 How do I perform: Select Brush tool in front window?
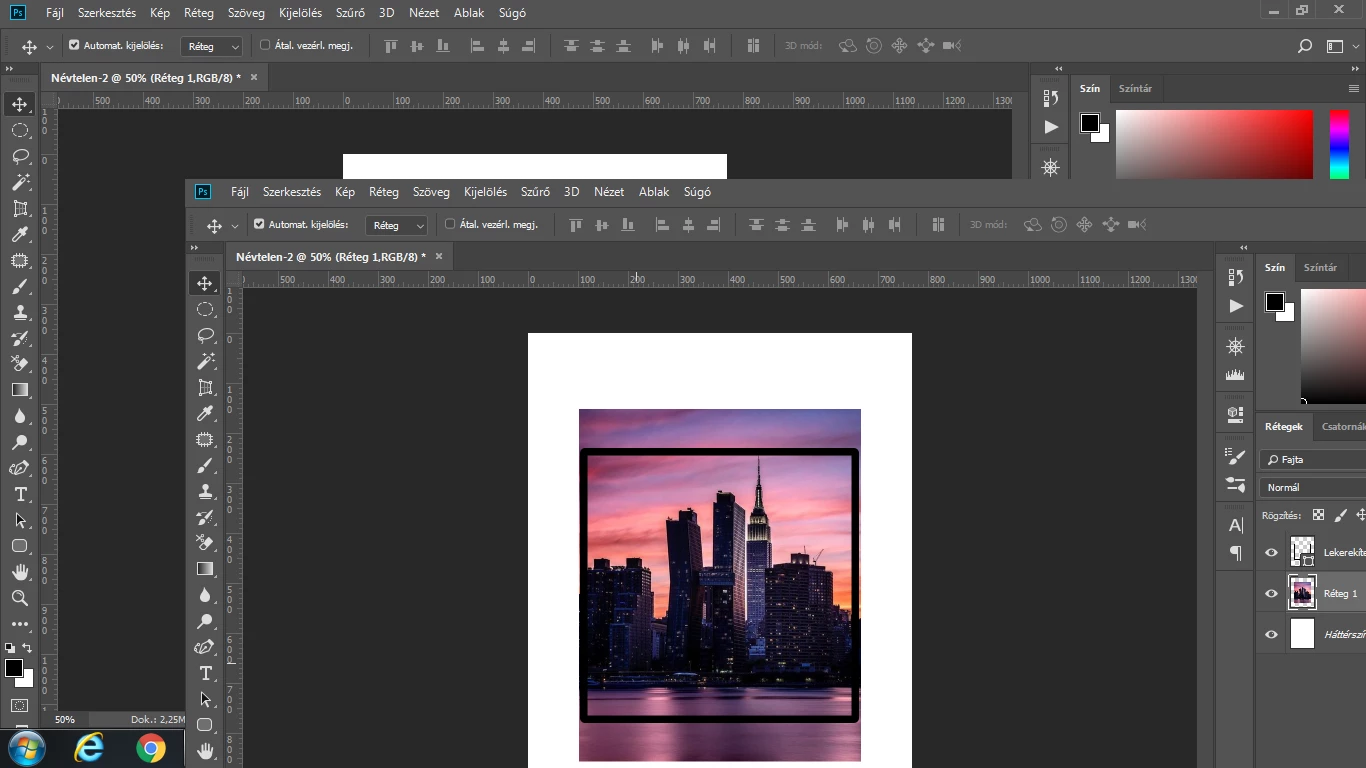pyautogui.click(x=205, y=465)
